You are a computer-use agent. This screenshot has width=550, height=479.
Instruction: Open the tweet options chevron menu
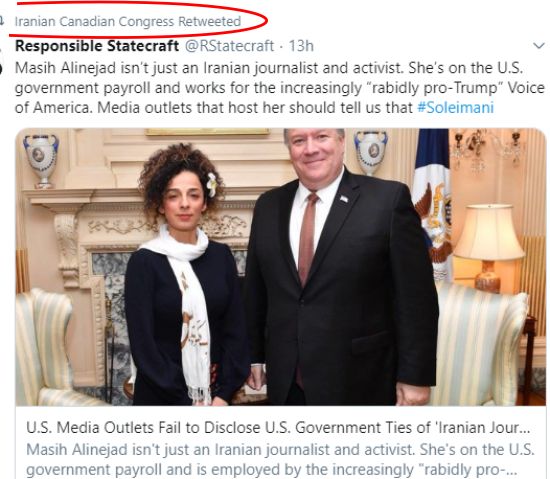pos(538,46)
